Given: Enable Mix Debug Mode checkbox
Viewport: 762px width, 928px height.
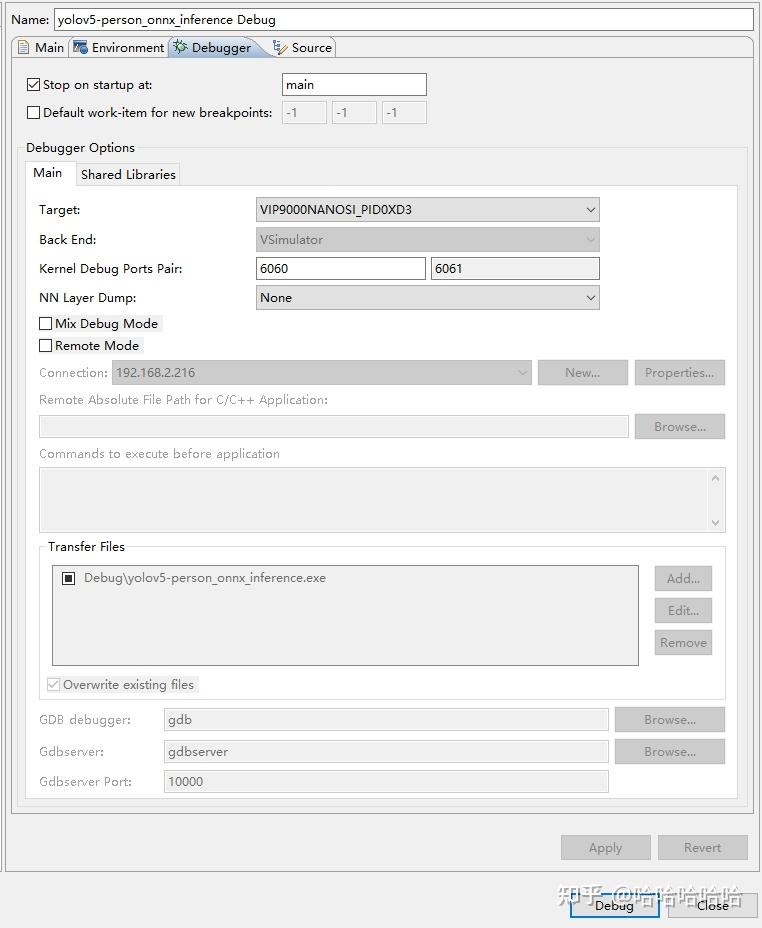Looking at the screenshot, I should click(46, 323).
